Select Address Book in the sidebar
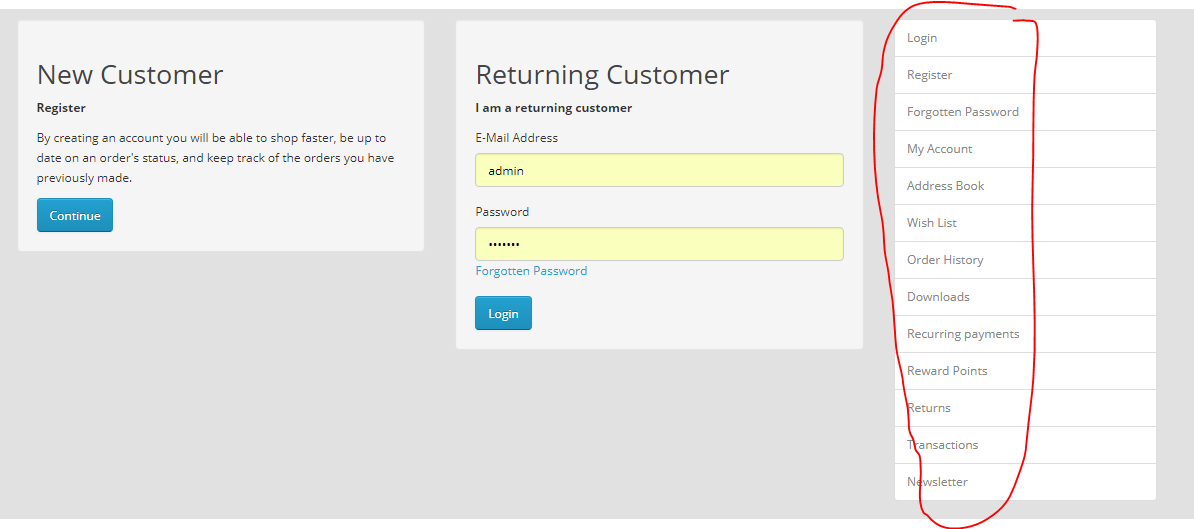 (1025, 186)
